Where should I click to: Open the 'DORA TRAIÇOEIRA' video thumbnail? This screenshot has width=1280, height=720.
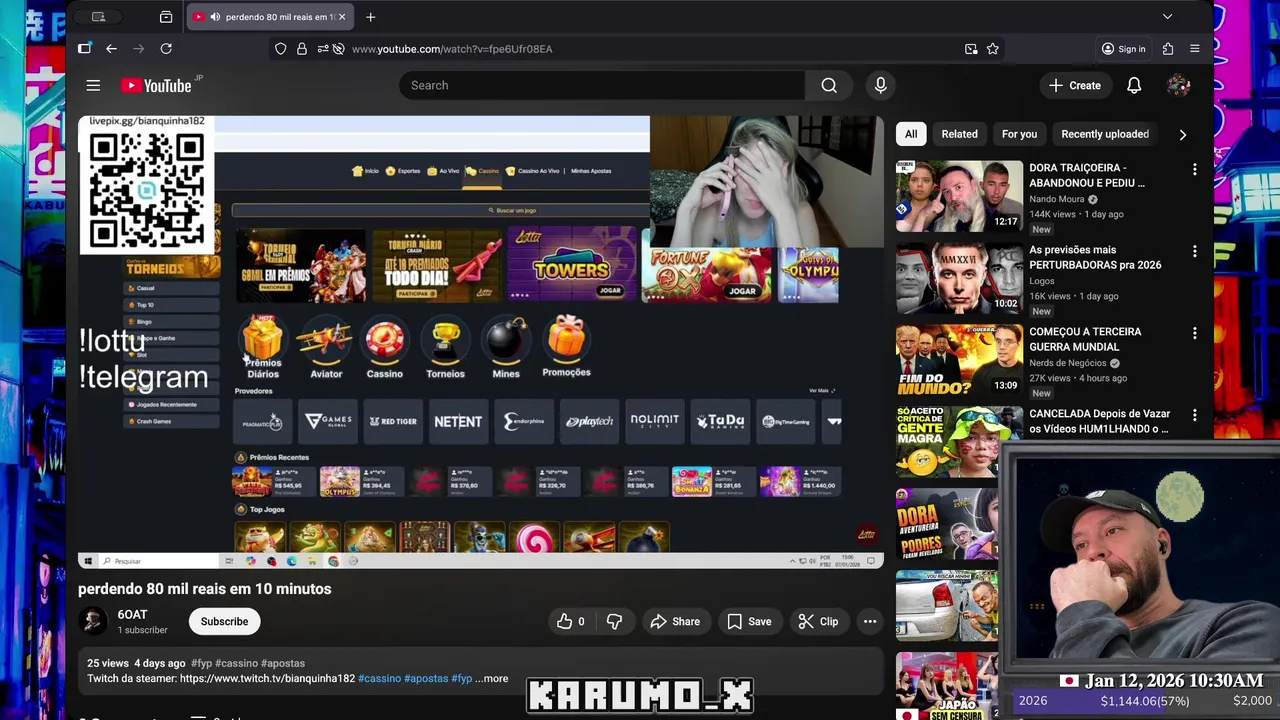959,196
